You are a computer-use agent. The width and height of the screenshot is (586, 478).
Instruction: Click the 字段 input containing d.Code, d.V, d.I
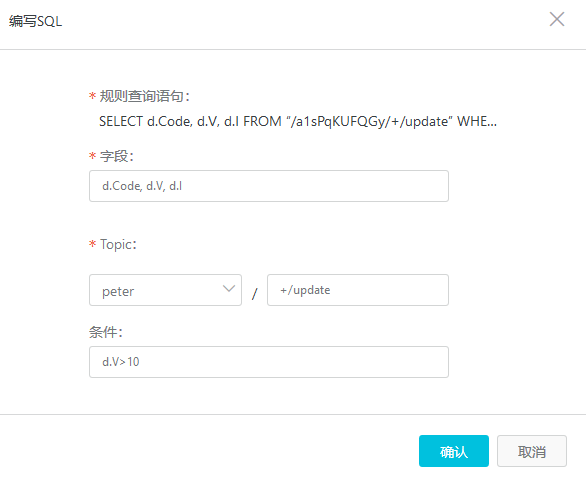269,186
